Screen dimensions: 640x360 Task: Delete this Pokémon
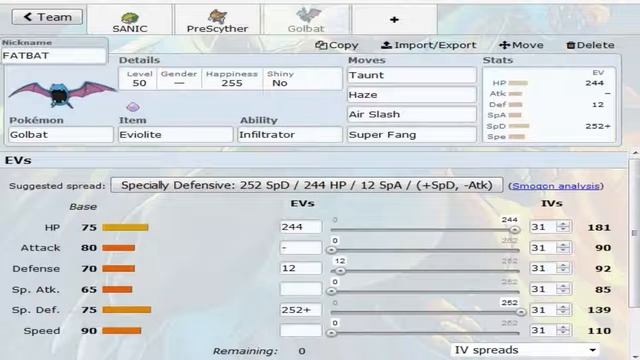click(x=590, y=45)
